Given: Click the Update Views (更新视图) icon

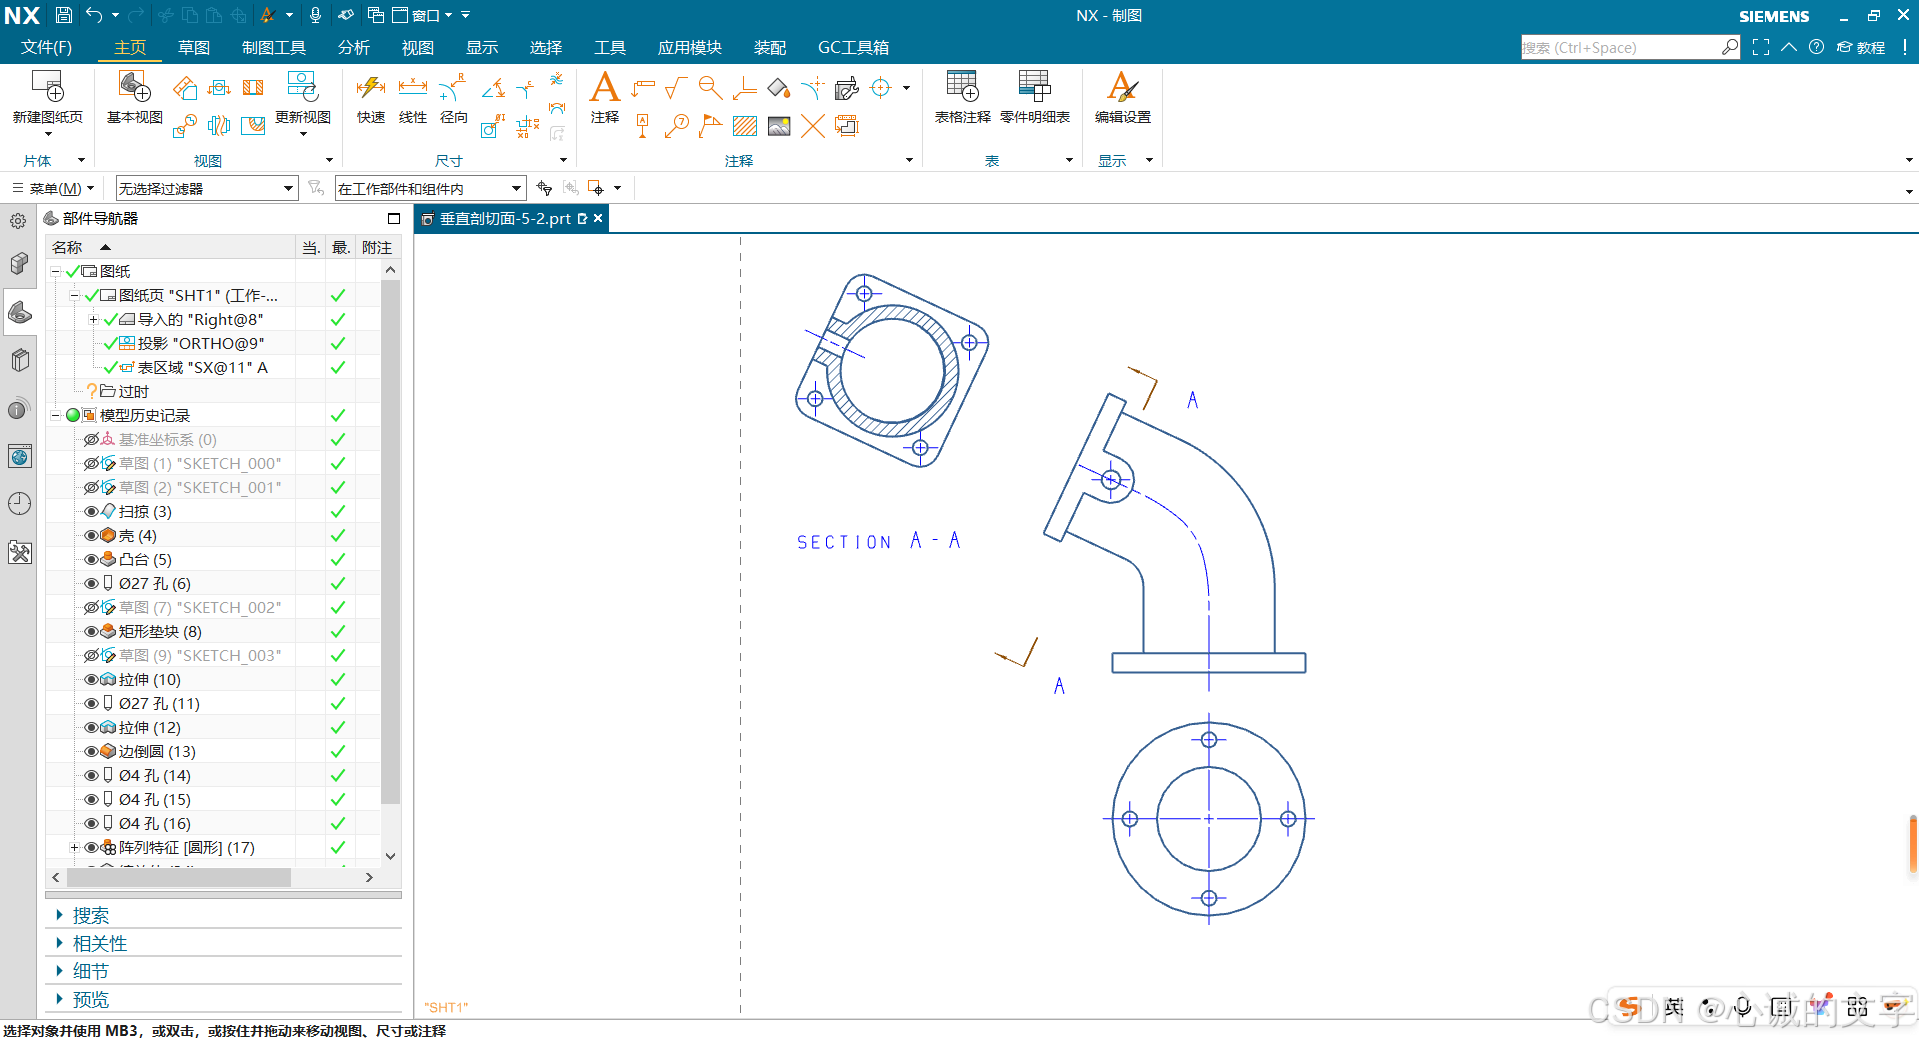Looking at the screenshot, I should [302, 87].
